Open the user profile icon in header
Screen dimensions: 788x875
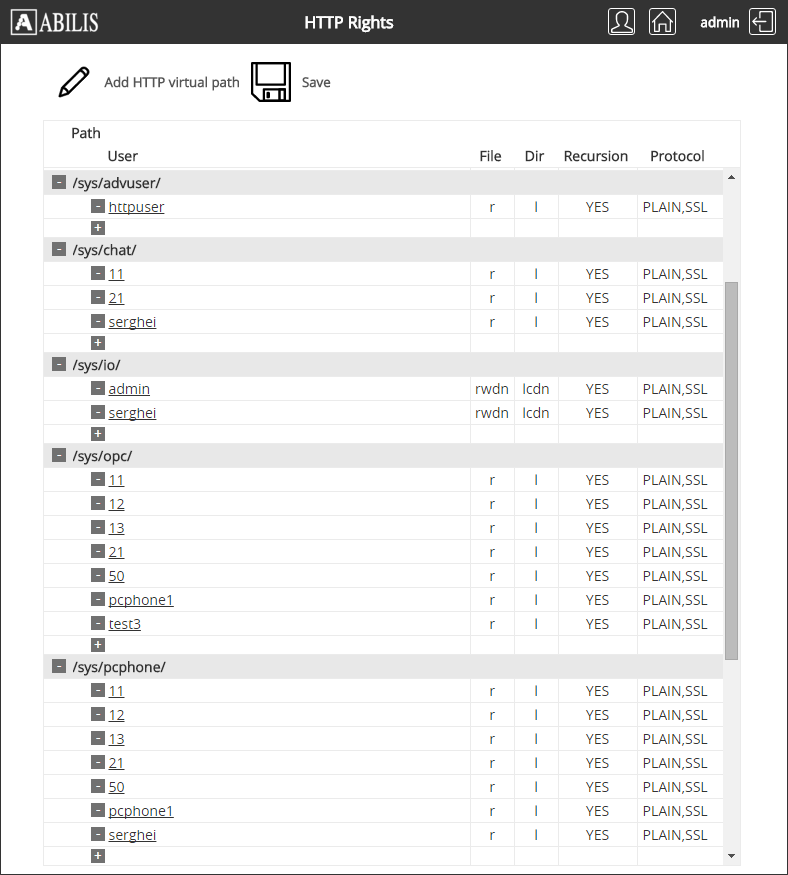pos(621,22)
